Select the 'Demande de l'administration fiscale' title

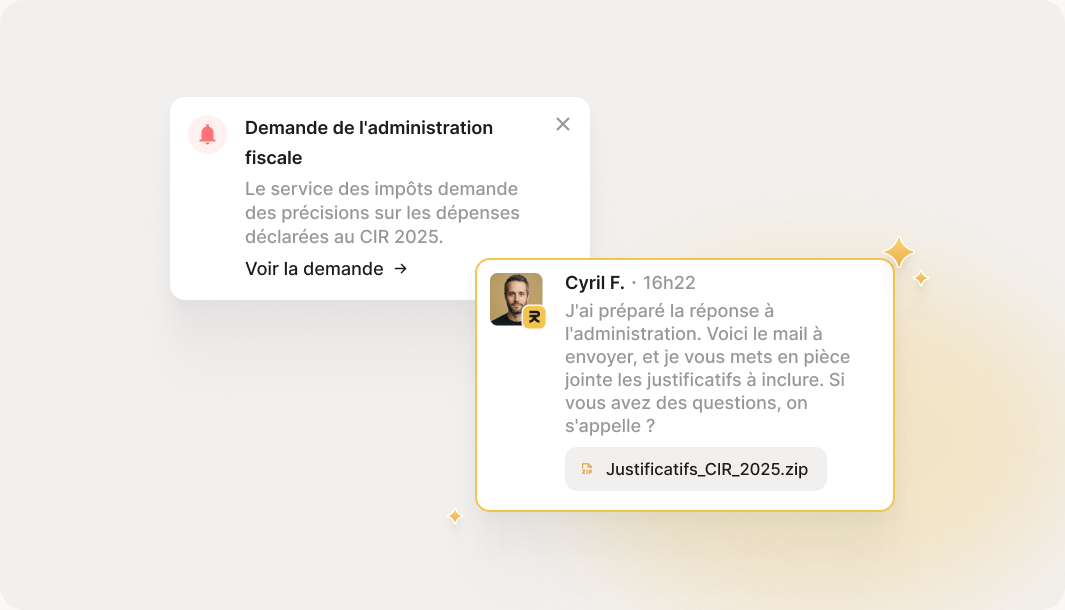(x=369, y=143)
